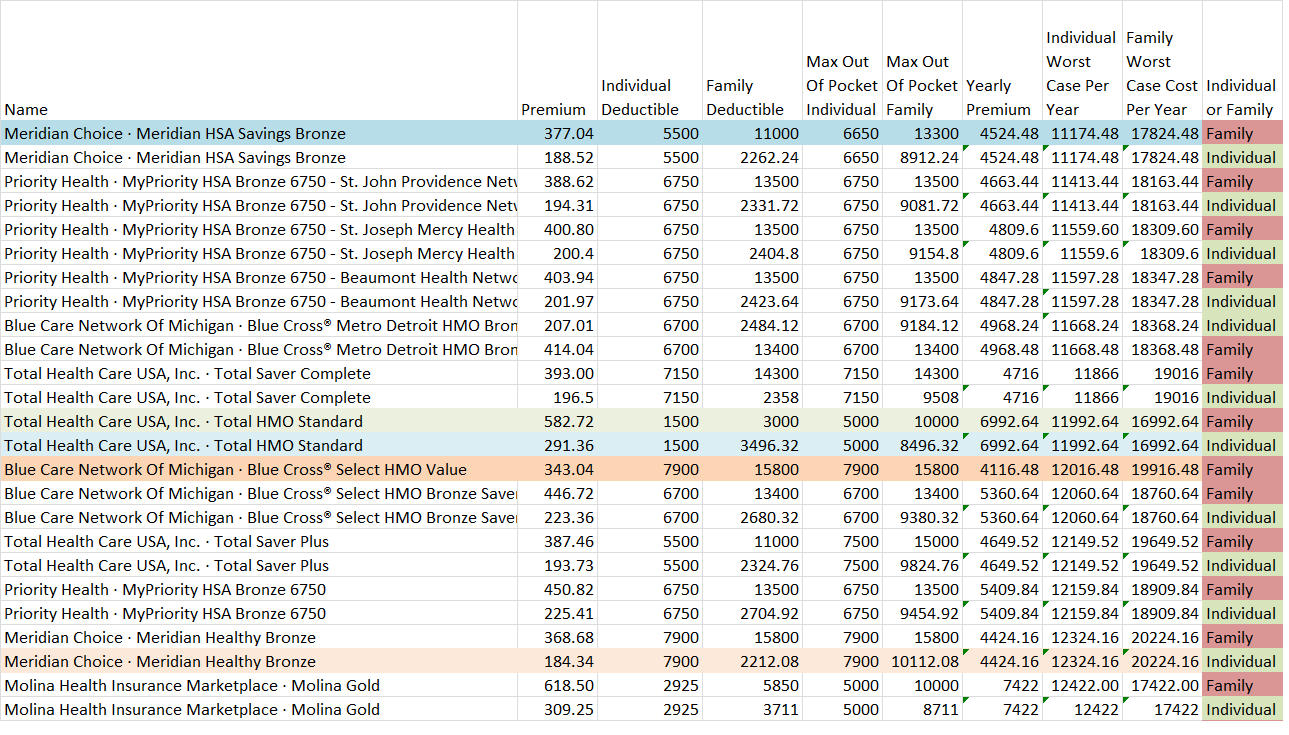Select the max out of pocket family 10112.08
This screenshot has width=1289, height=735.
pos(922,661)
